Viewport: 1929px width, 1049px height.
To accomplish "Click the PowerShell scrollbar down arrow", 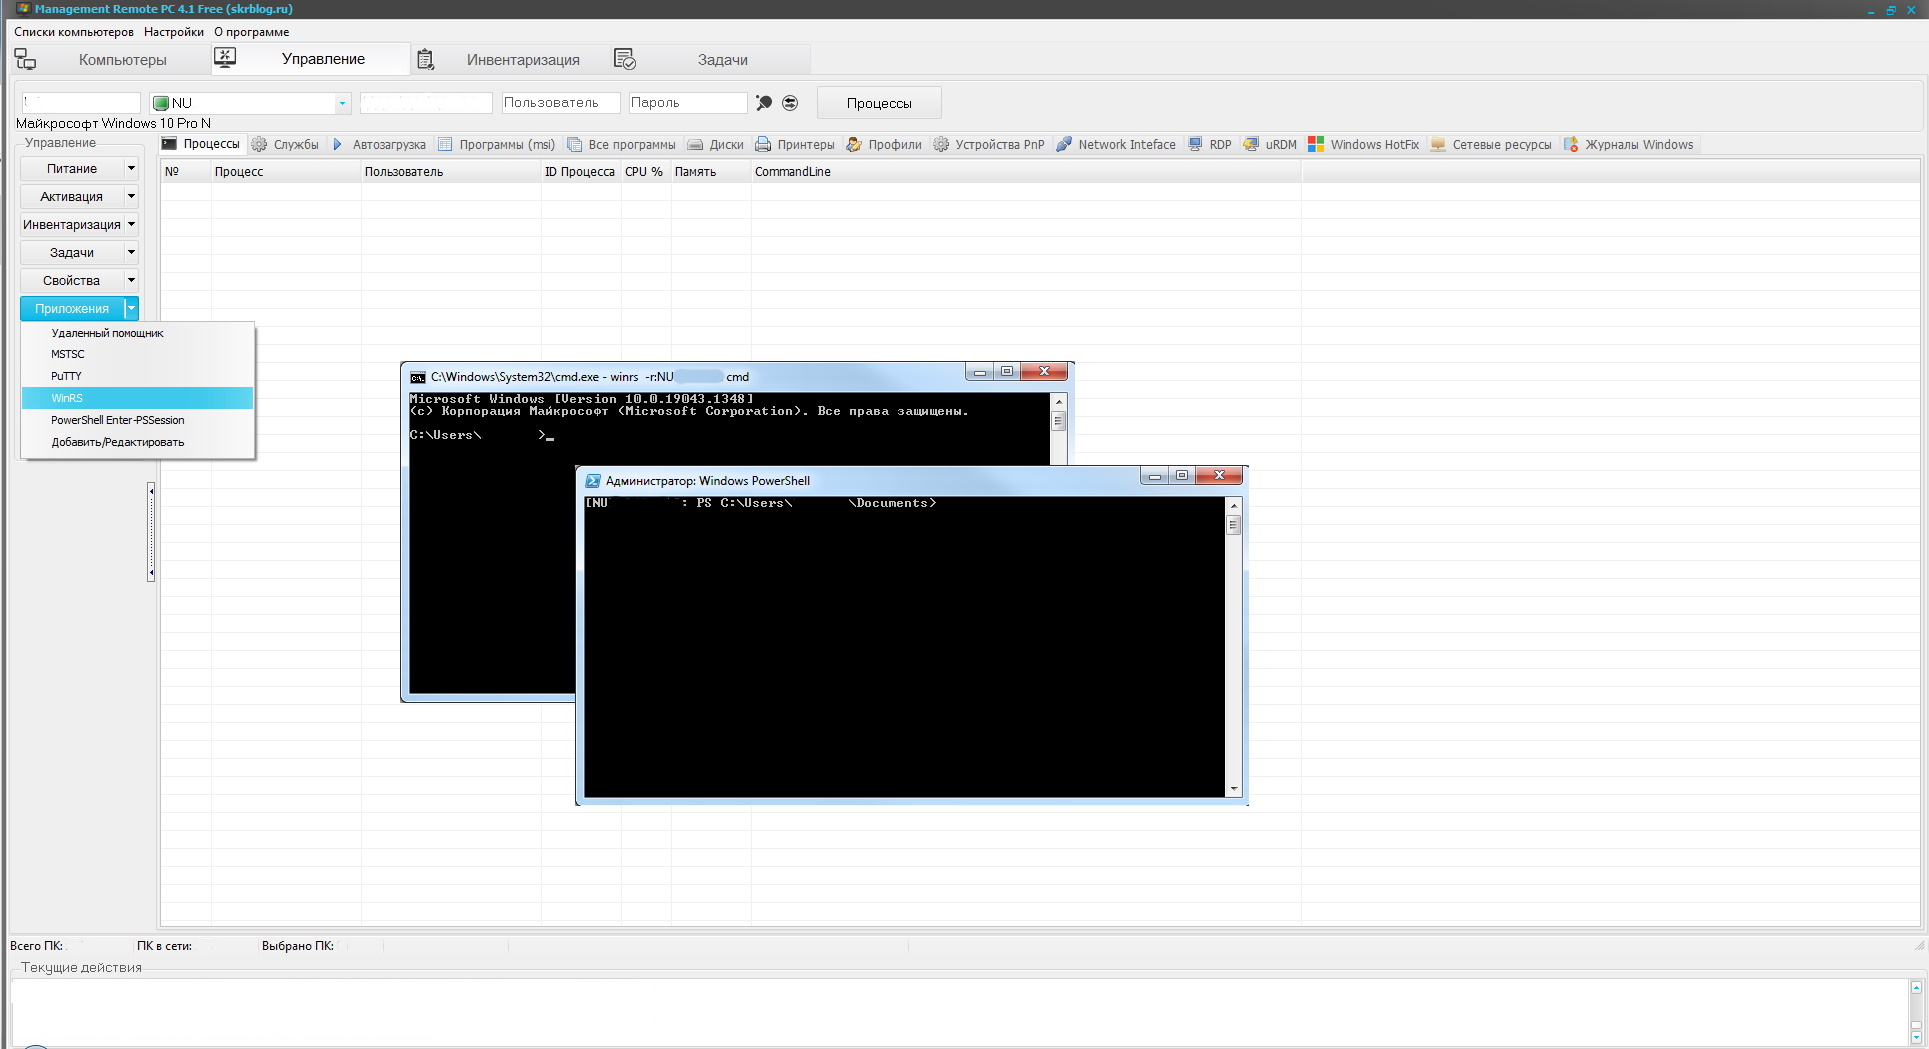I will (x=1233, y=789).
